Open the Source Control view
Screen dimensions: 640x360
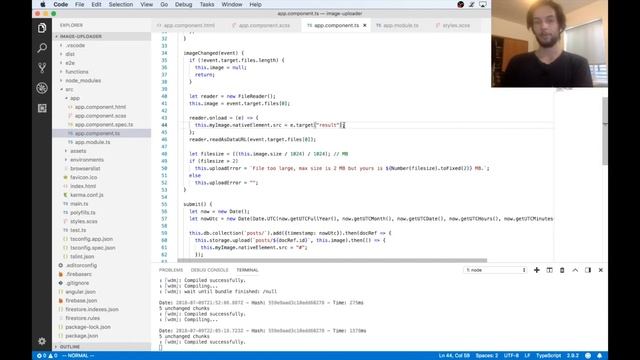pos(42,68)
